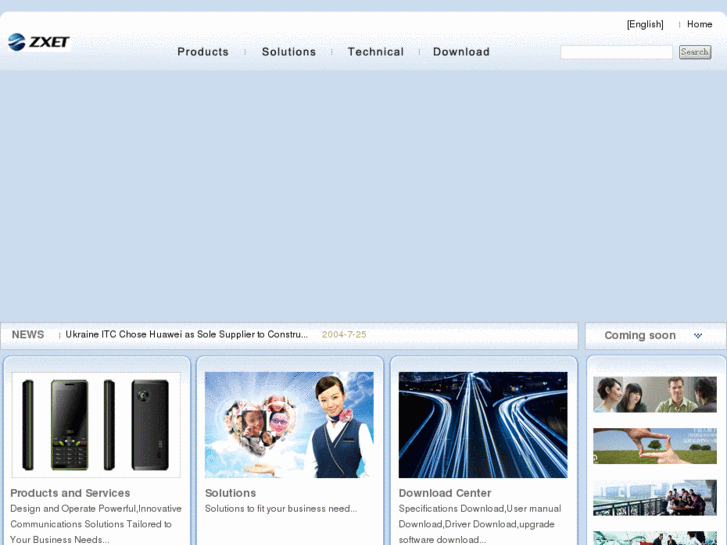Open the people talking sidebar thumbnail
Screen dimensions: 727x545
655,395
